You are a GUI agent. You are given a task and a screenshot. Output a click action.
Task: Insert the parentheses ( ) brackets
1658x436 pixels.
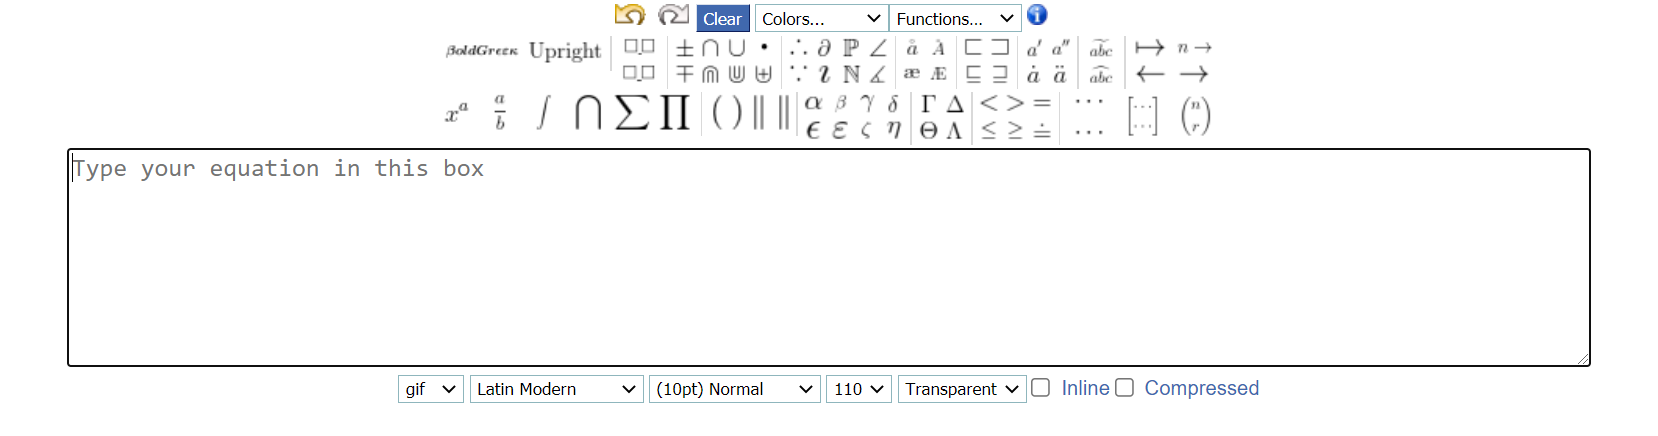coord(727,112)
